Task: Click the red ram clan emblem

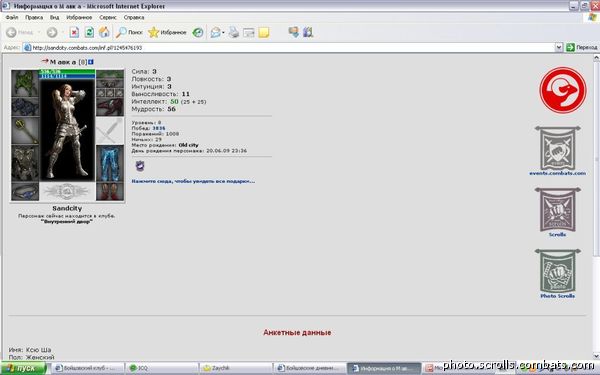Action: pyautogui.click(x=562, y=90)
